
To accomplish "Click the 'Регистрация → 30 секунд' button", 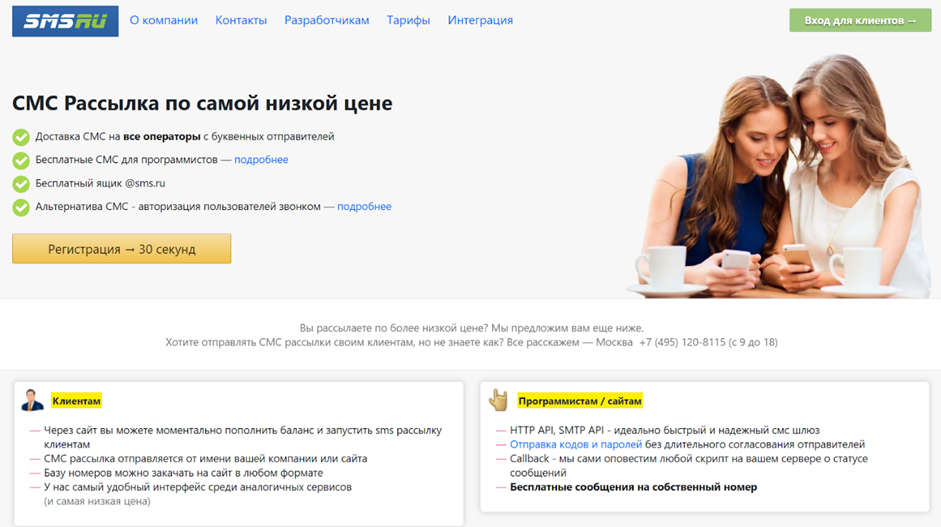I will [122, 249].
